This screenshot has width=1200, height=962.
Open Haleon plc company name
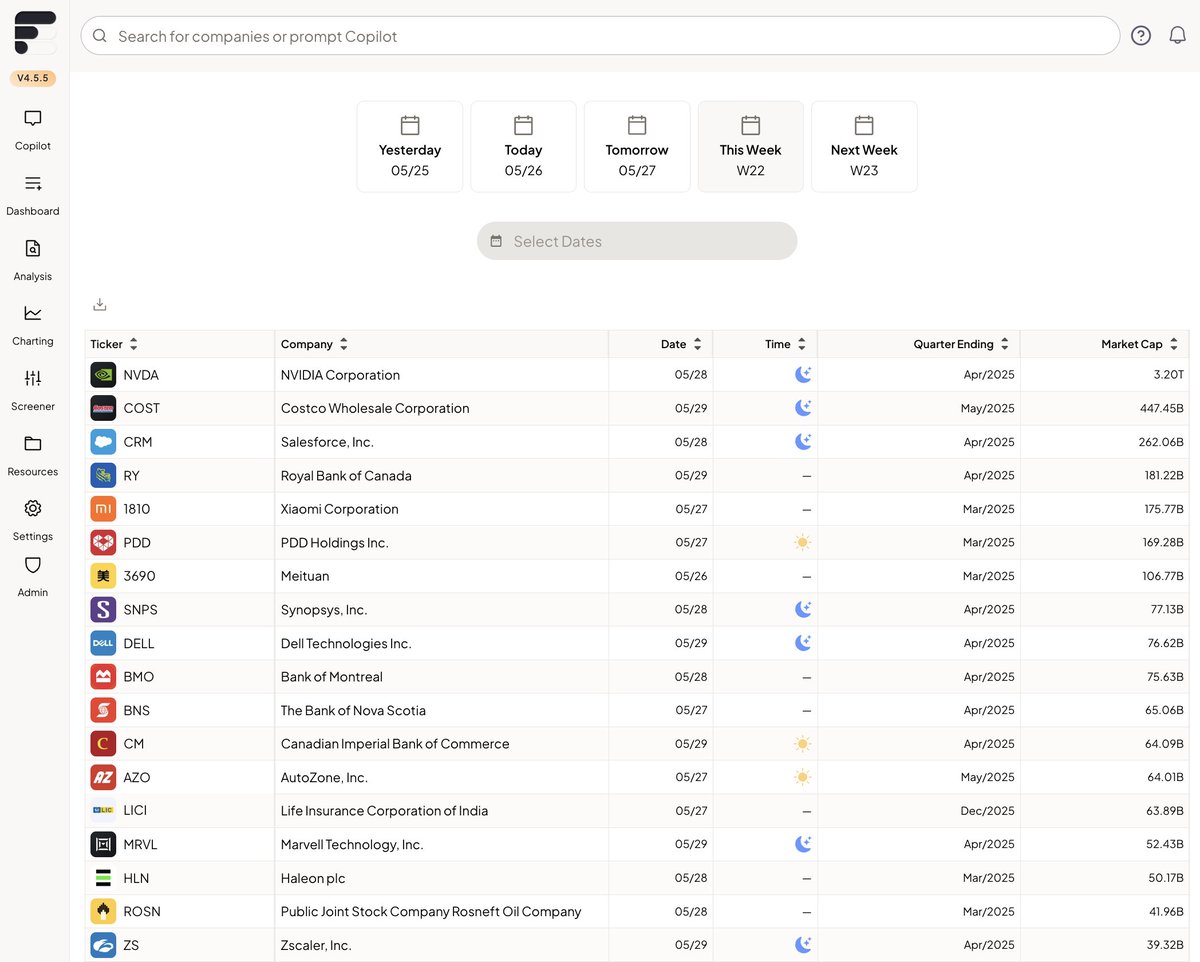pos(313,878)
